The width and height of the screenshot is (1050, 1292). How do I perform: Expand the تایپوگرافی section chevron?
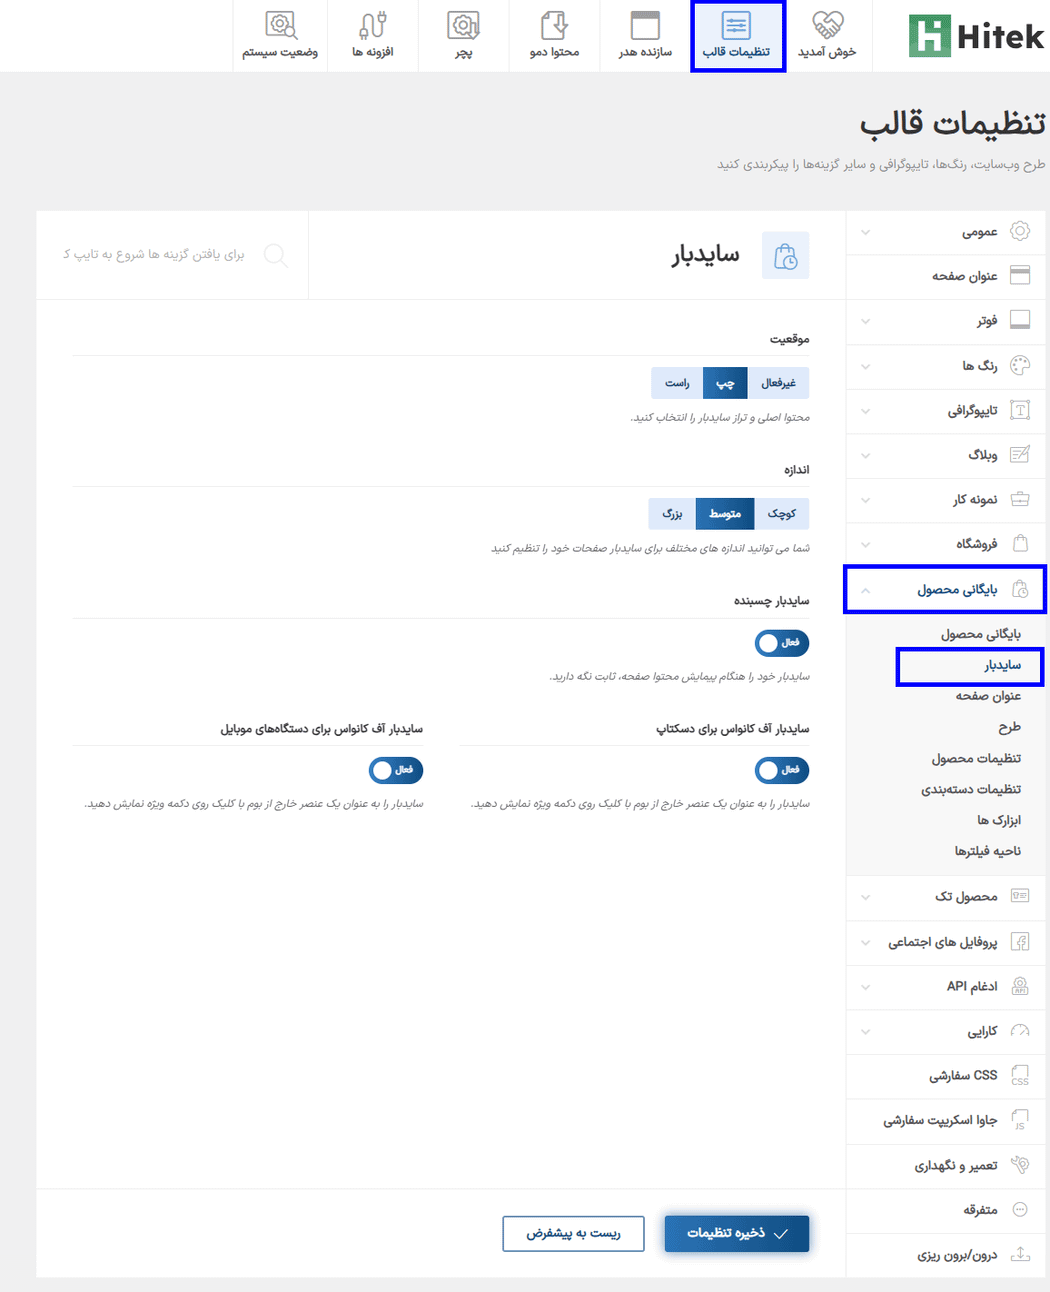(866, 411)
